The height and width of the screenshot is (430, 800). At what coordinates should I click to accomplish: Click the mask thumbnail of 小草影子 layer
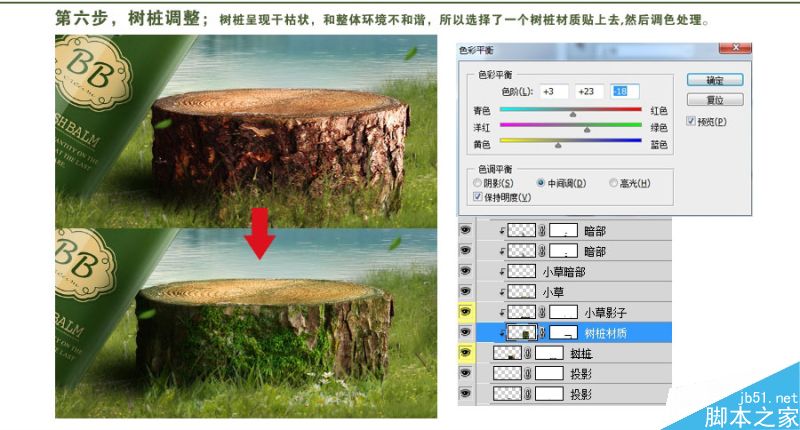[x=563, y=312]
